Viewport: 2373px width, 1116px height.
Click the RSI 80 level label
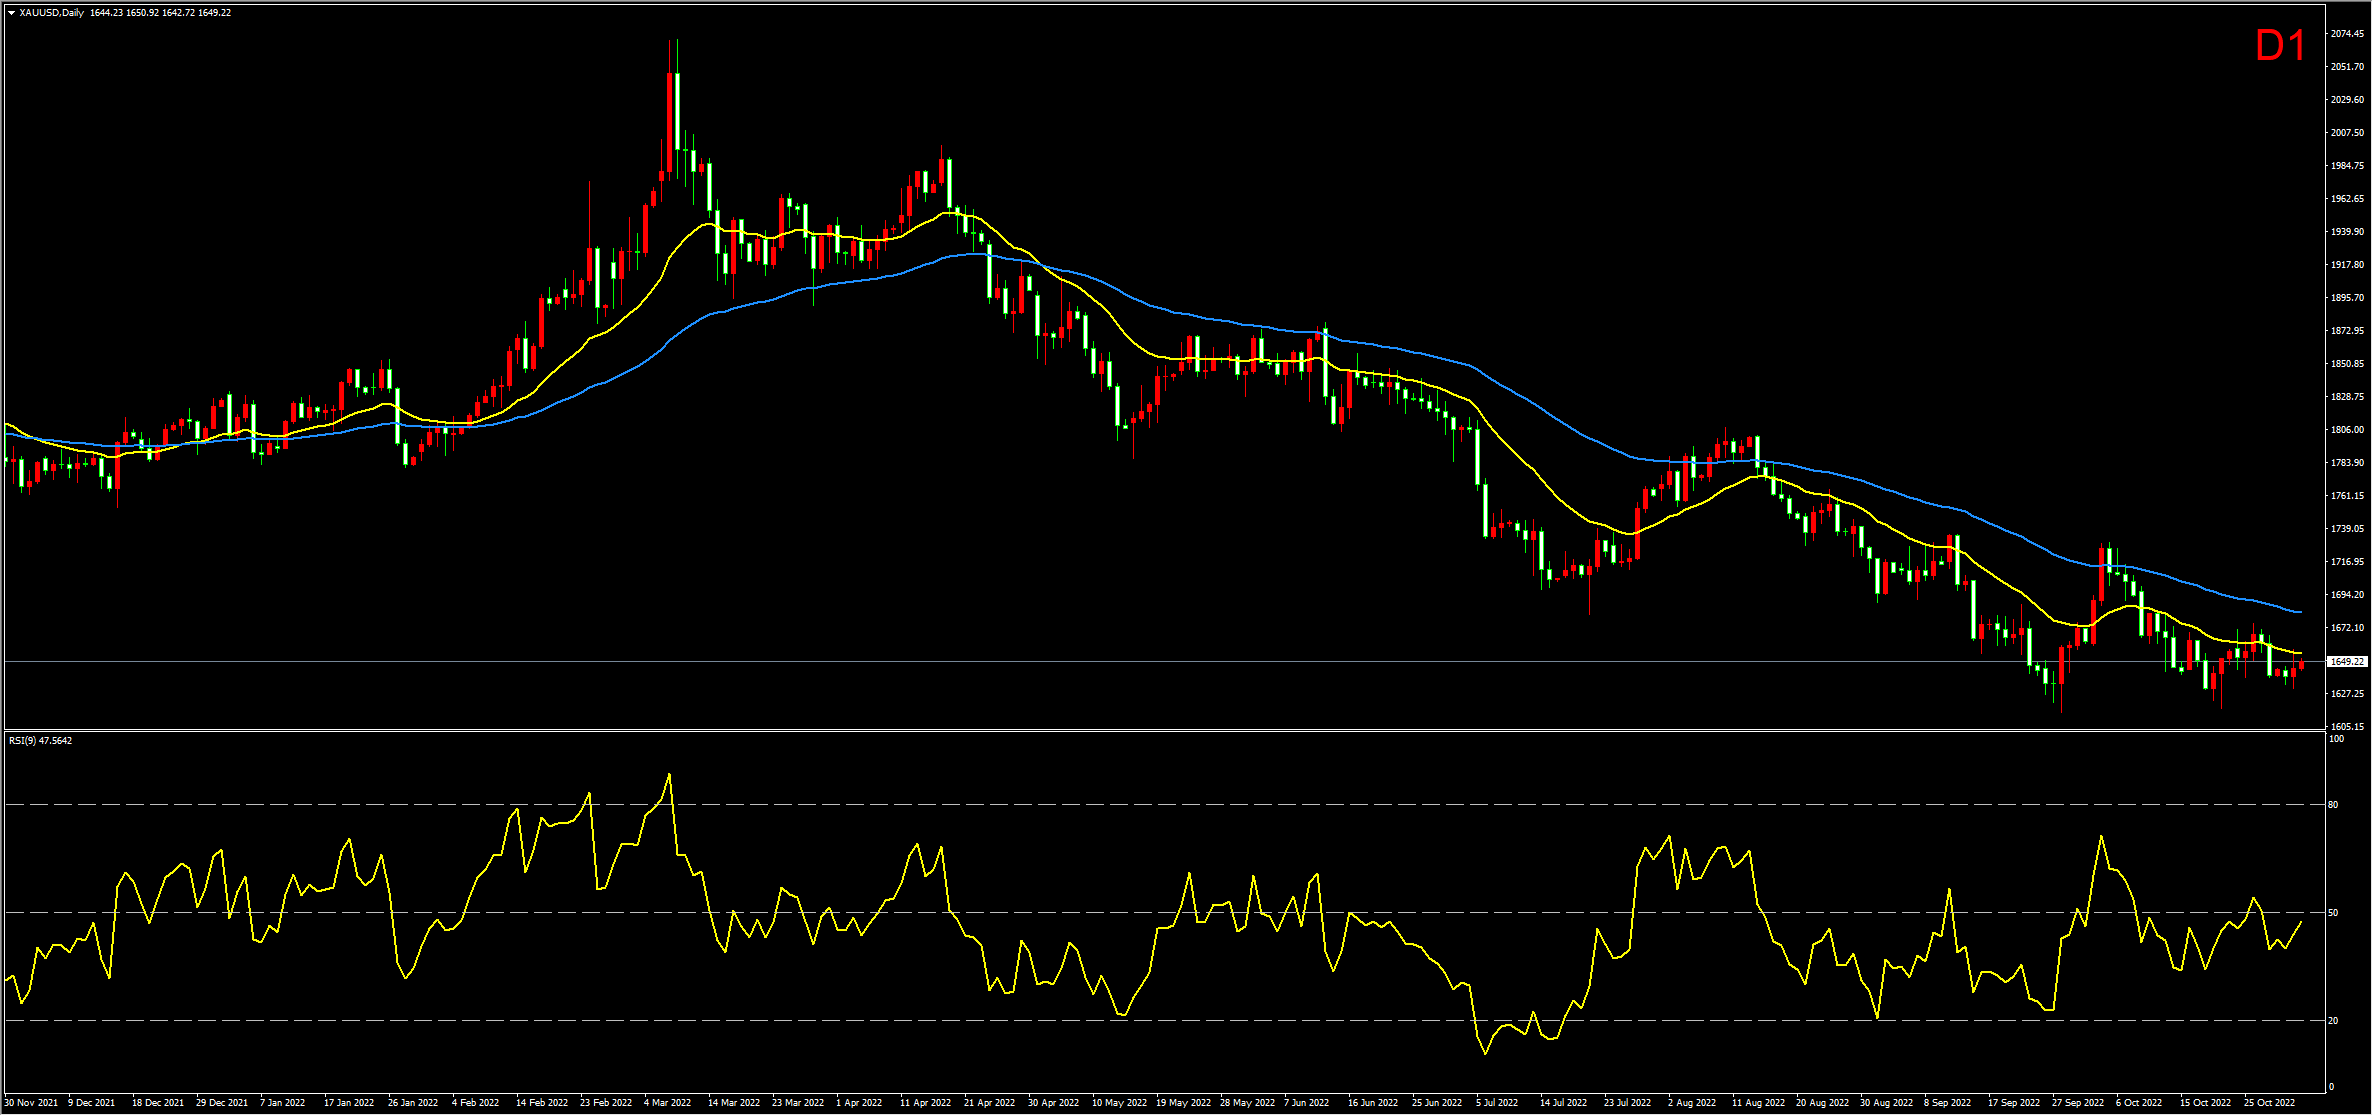pos(2333,805)
